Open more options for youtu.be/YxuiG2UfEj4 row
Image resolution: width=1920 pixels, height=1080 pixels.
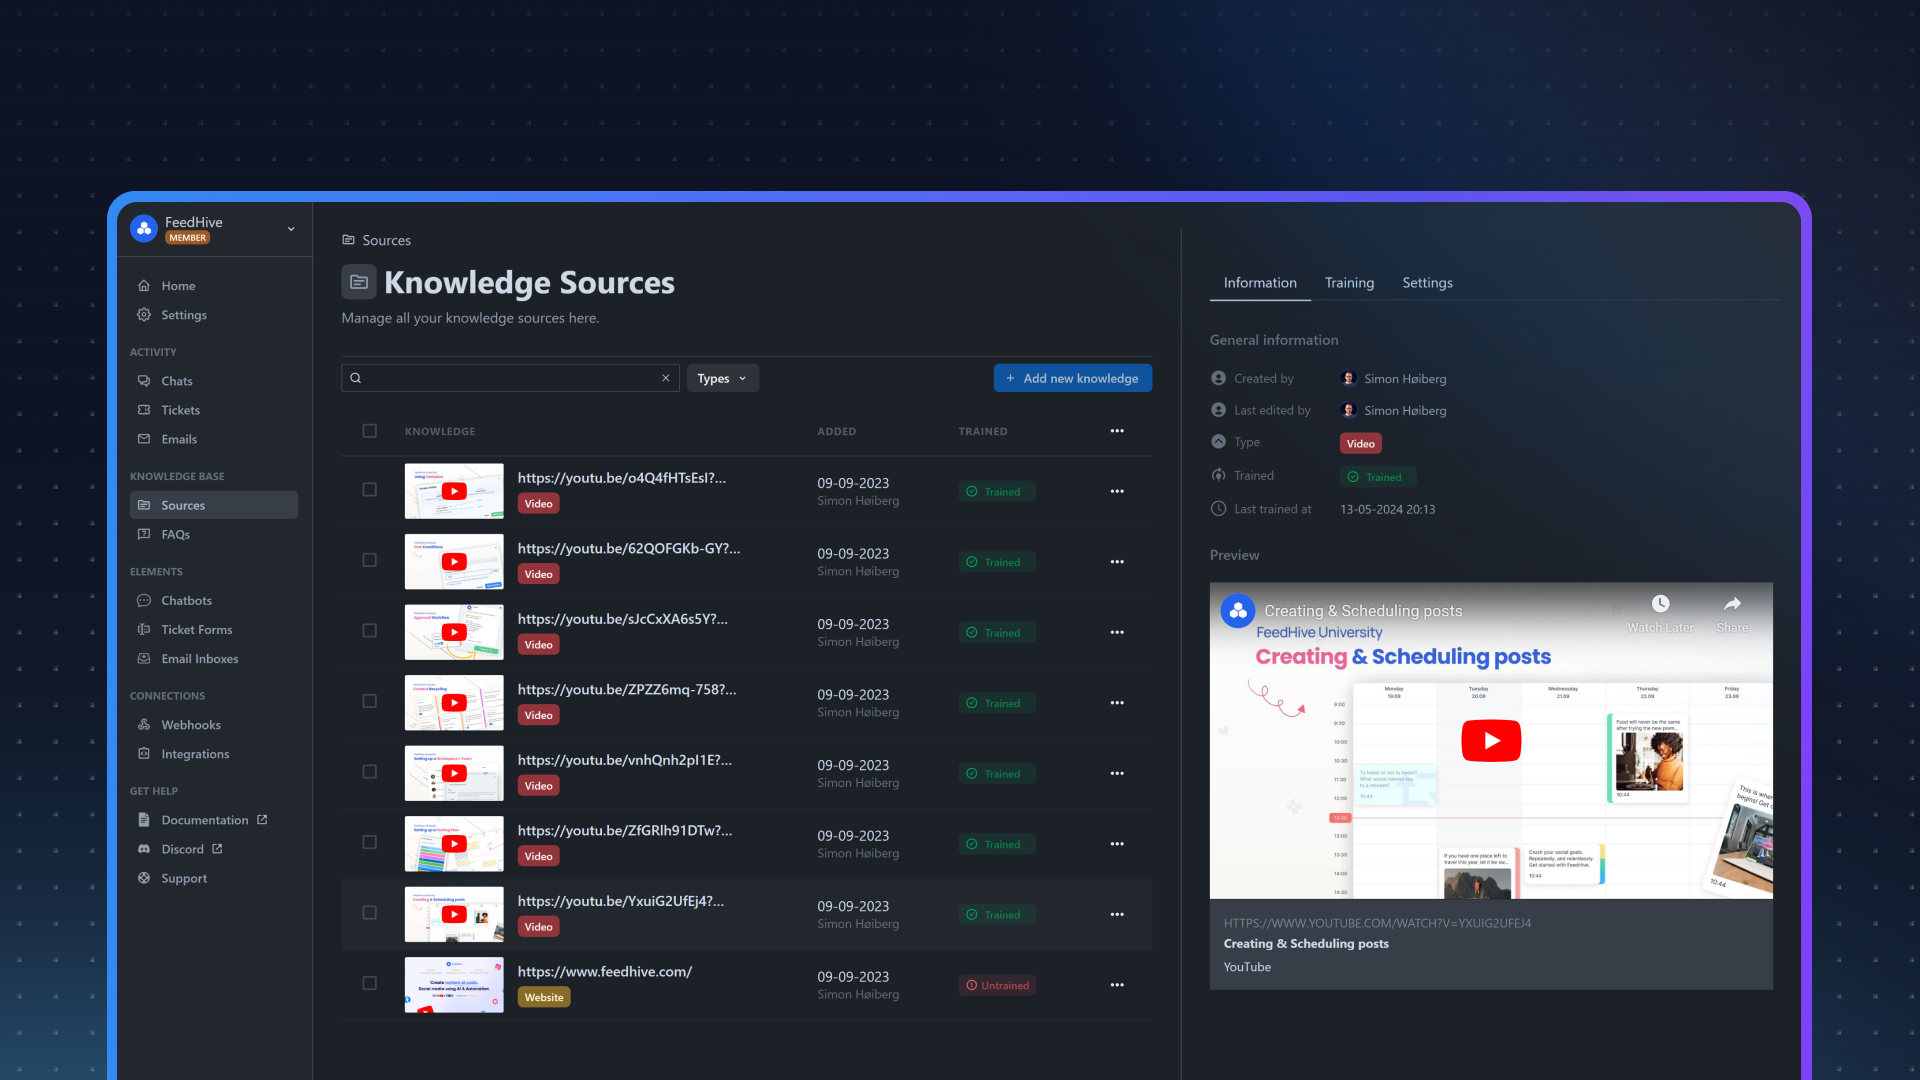pos(1117,914)
